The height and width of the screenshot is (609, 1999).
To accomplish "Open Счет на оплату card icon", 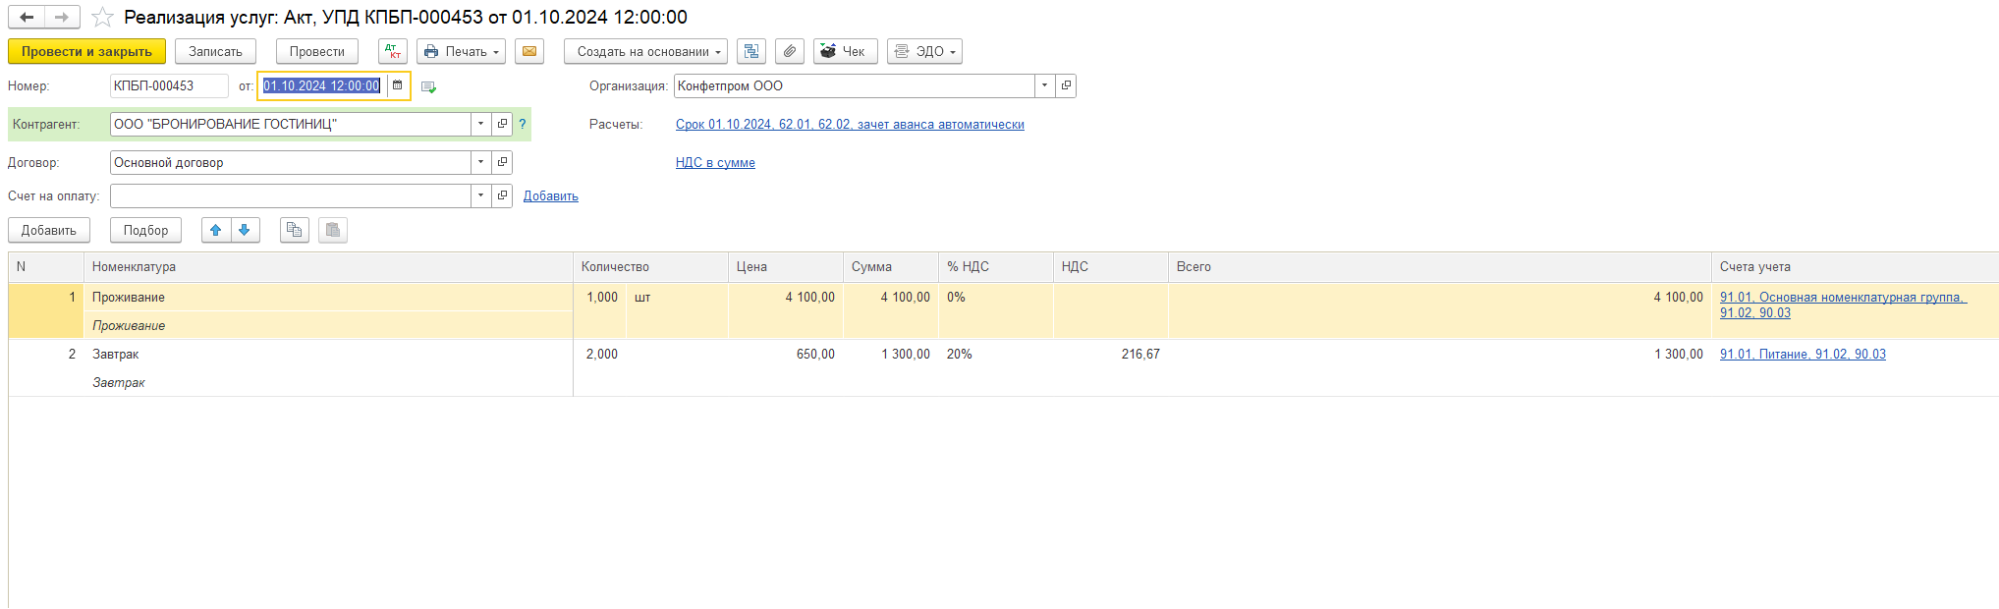I will coord(503,196).
